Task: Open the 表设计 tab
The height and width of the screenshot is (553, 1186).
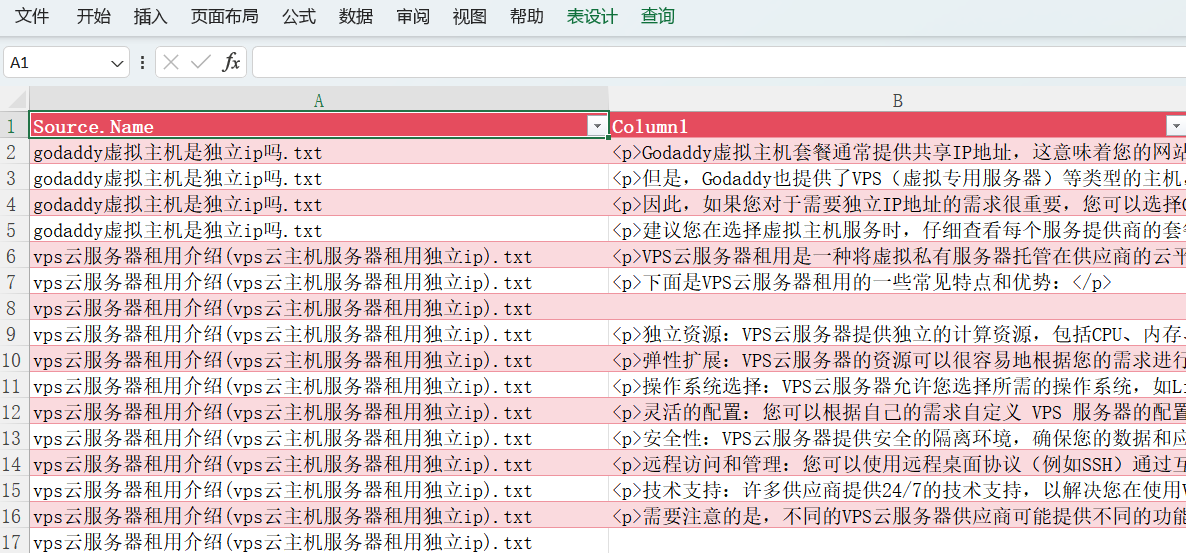Action: point(592,16)
